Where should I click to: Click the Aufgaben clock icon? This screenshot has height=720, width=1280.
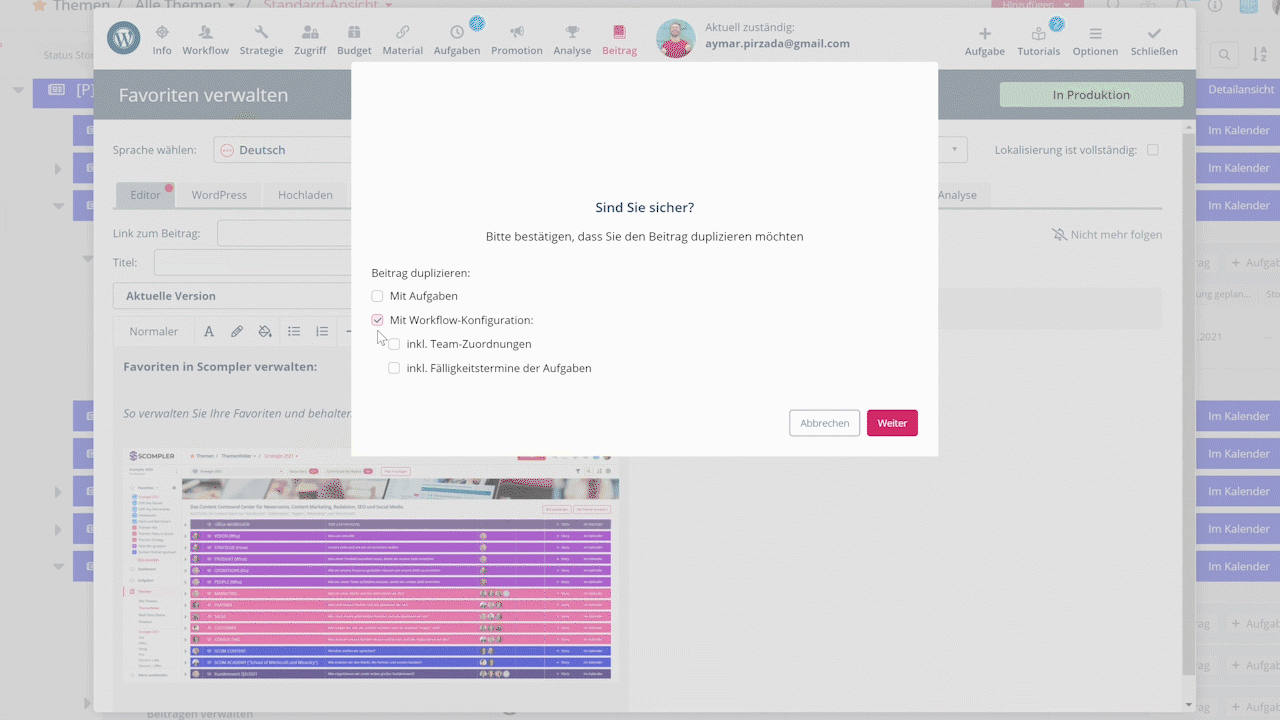click(457, 33)
